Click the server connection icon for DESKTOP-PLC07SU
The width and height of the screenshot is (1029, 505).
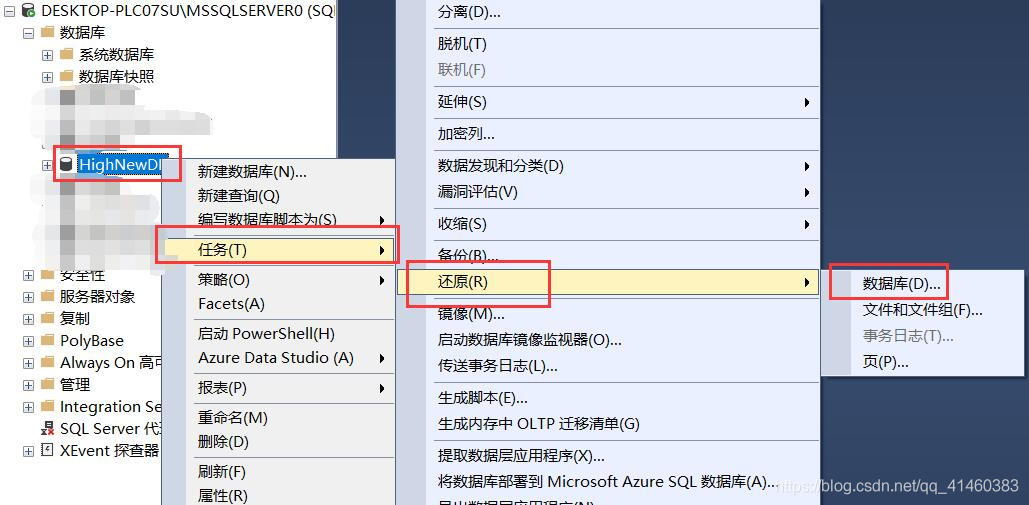click(x=28, y=10)
